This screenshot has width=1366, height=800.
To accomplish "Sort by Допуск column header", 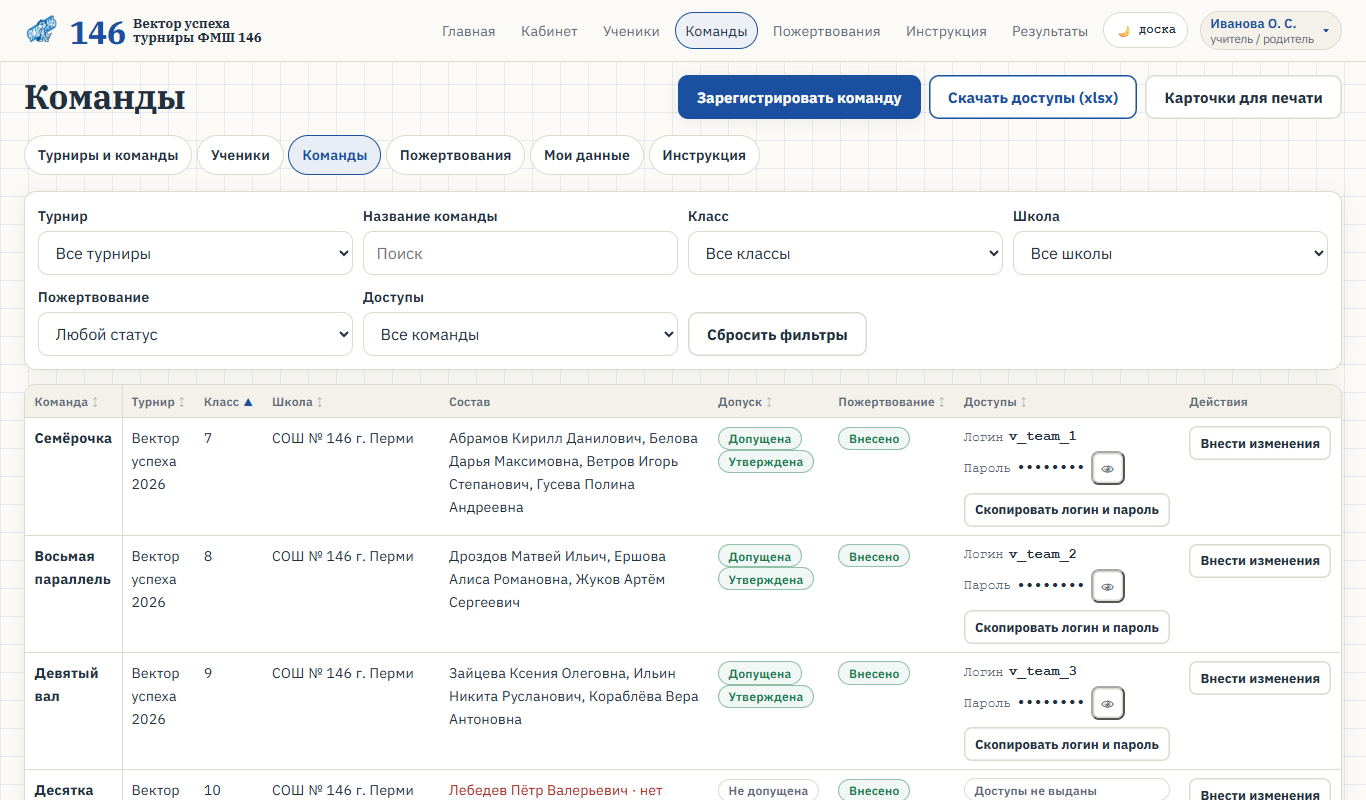I will click(746, 402).
